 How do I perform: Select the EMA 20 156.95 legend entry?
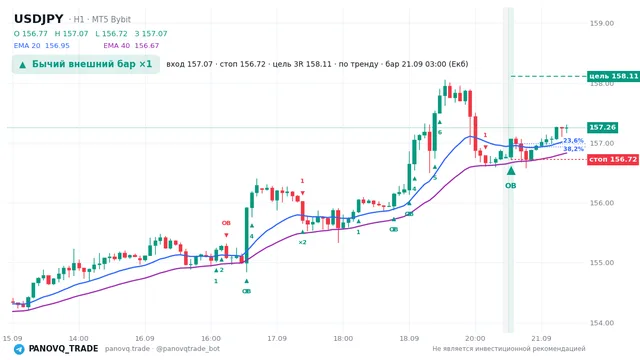pos(42,46)
